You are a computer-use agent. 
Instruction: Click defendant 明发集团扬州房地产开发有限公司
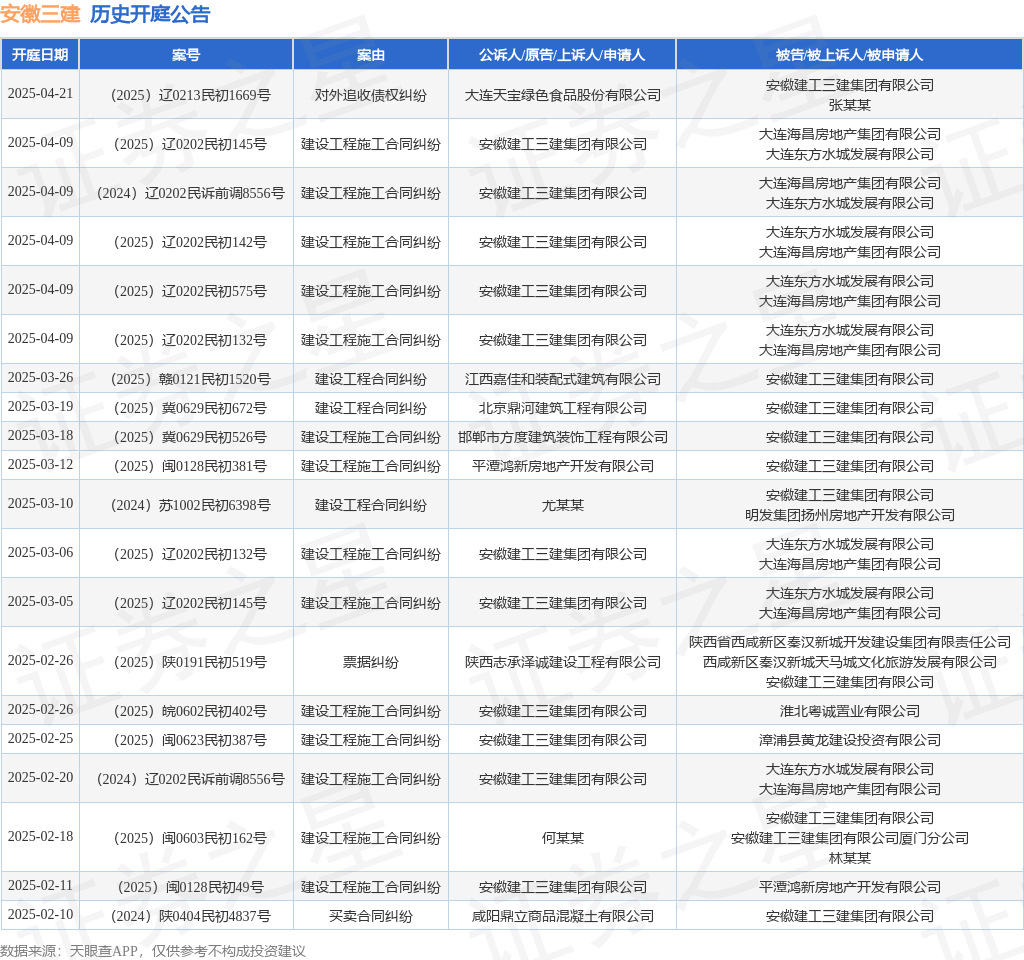point(849,515)
